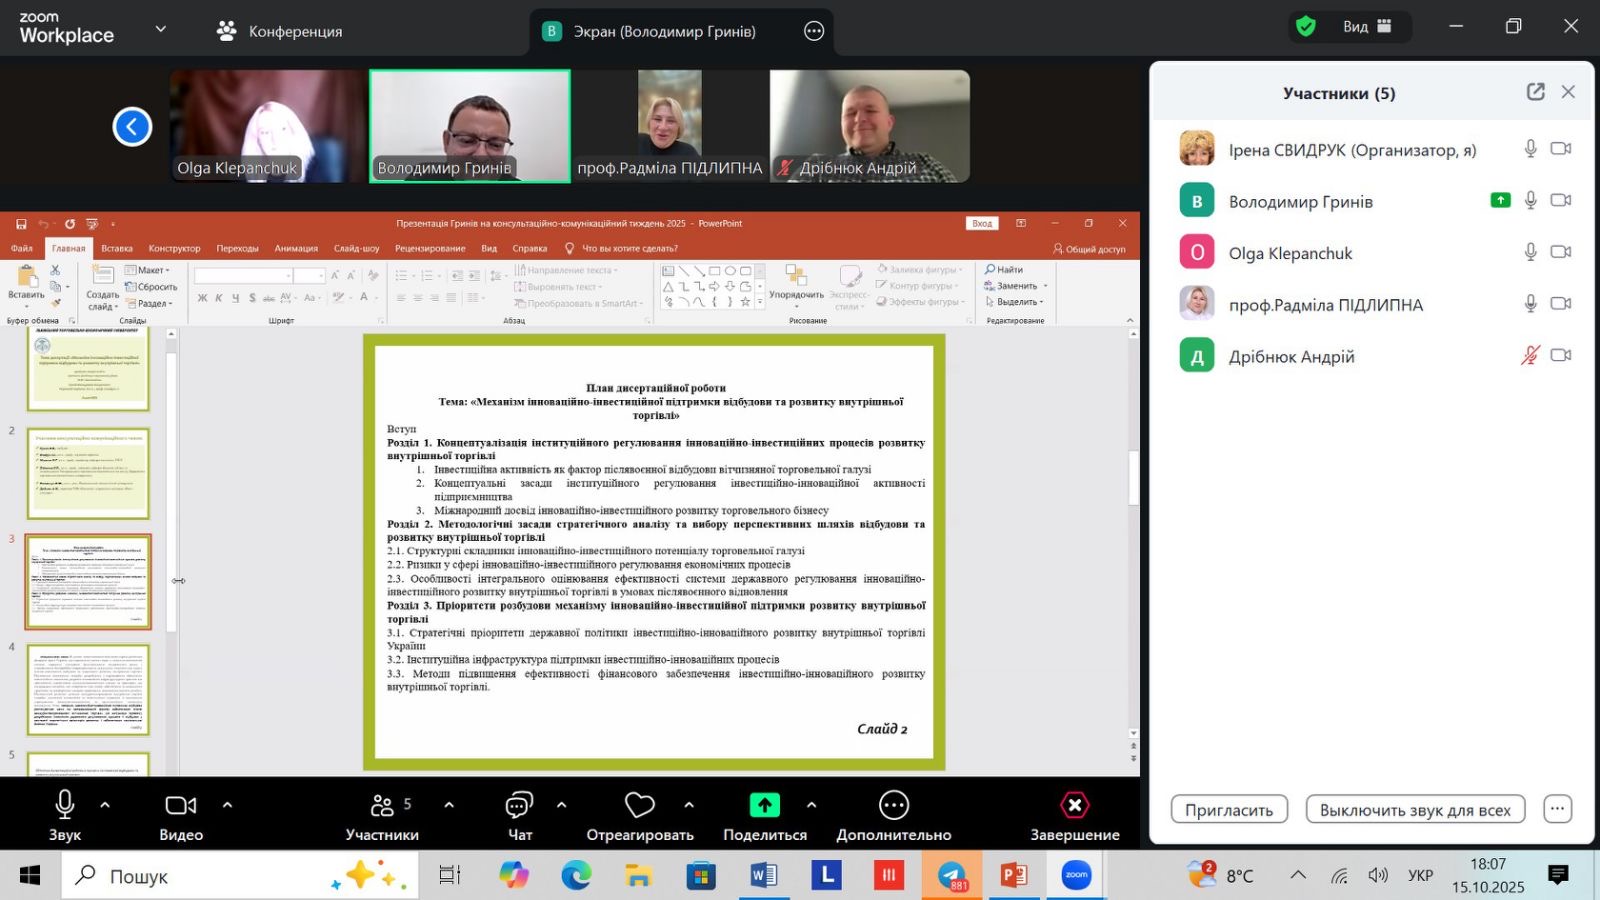This screenshot has height=900, width=1600.
Task: Pop out the participants panel
Action: (x=1535, y=92)
